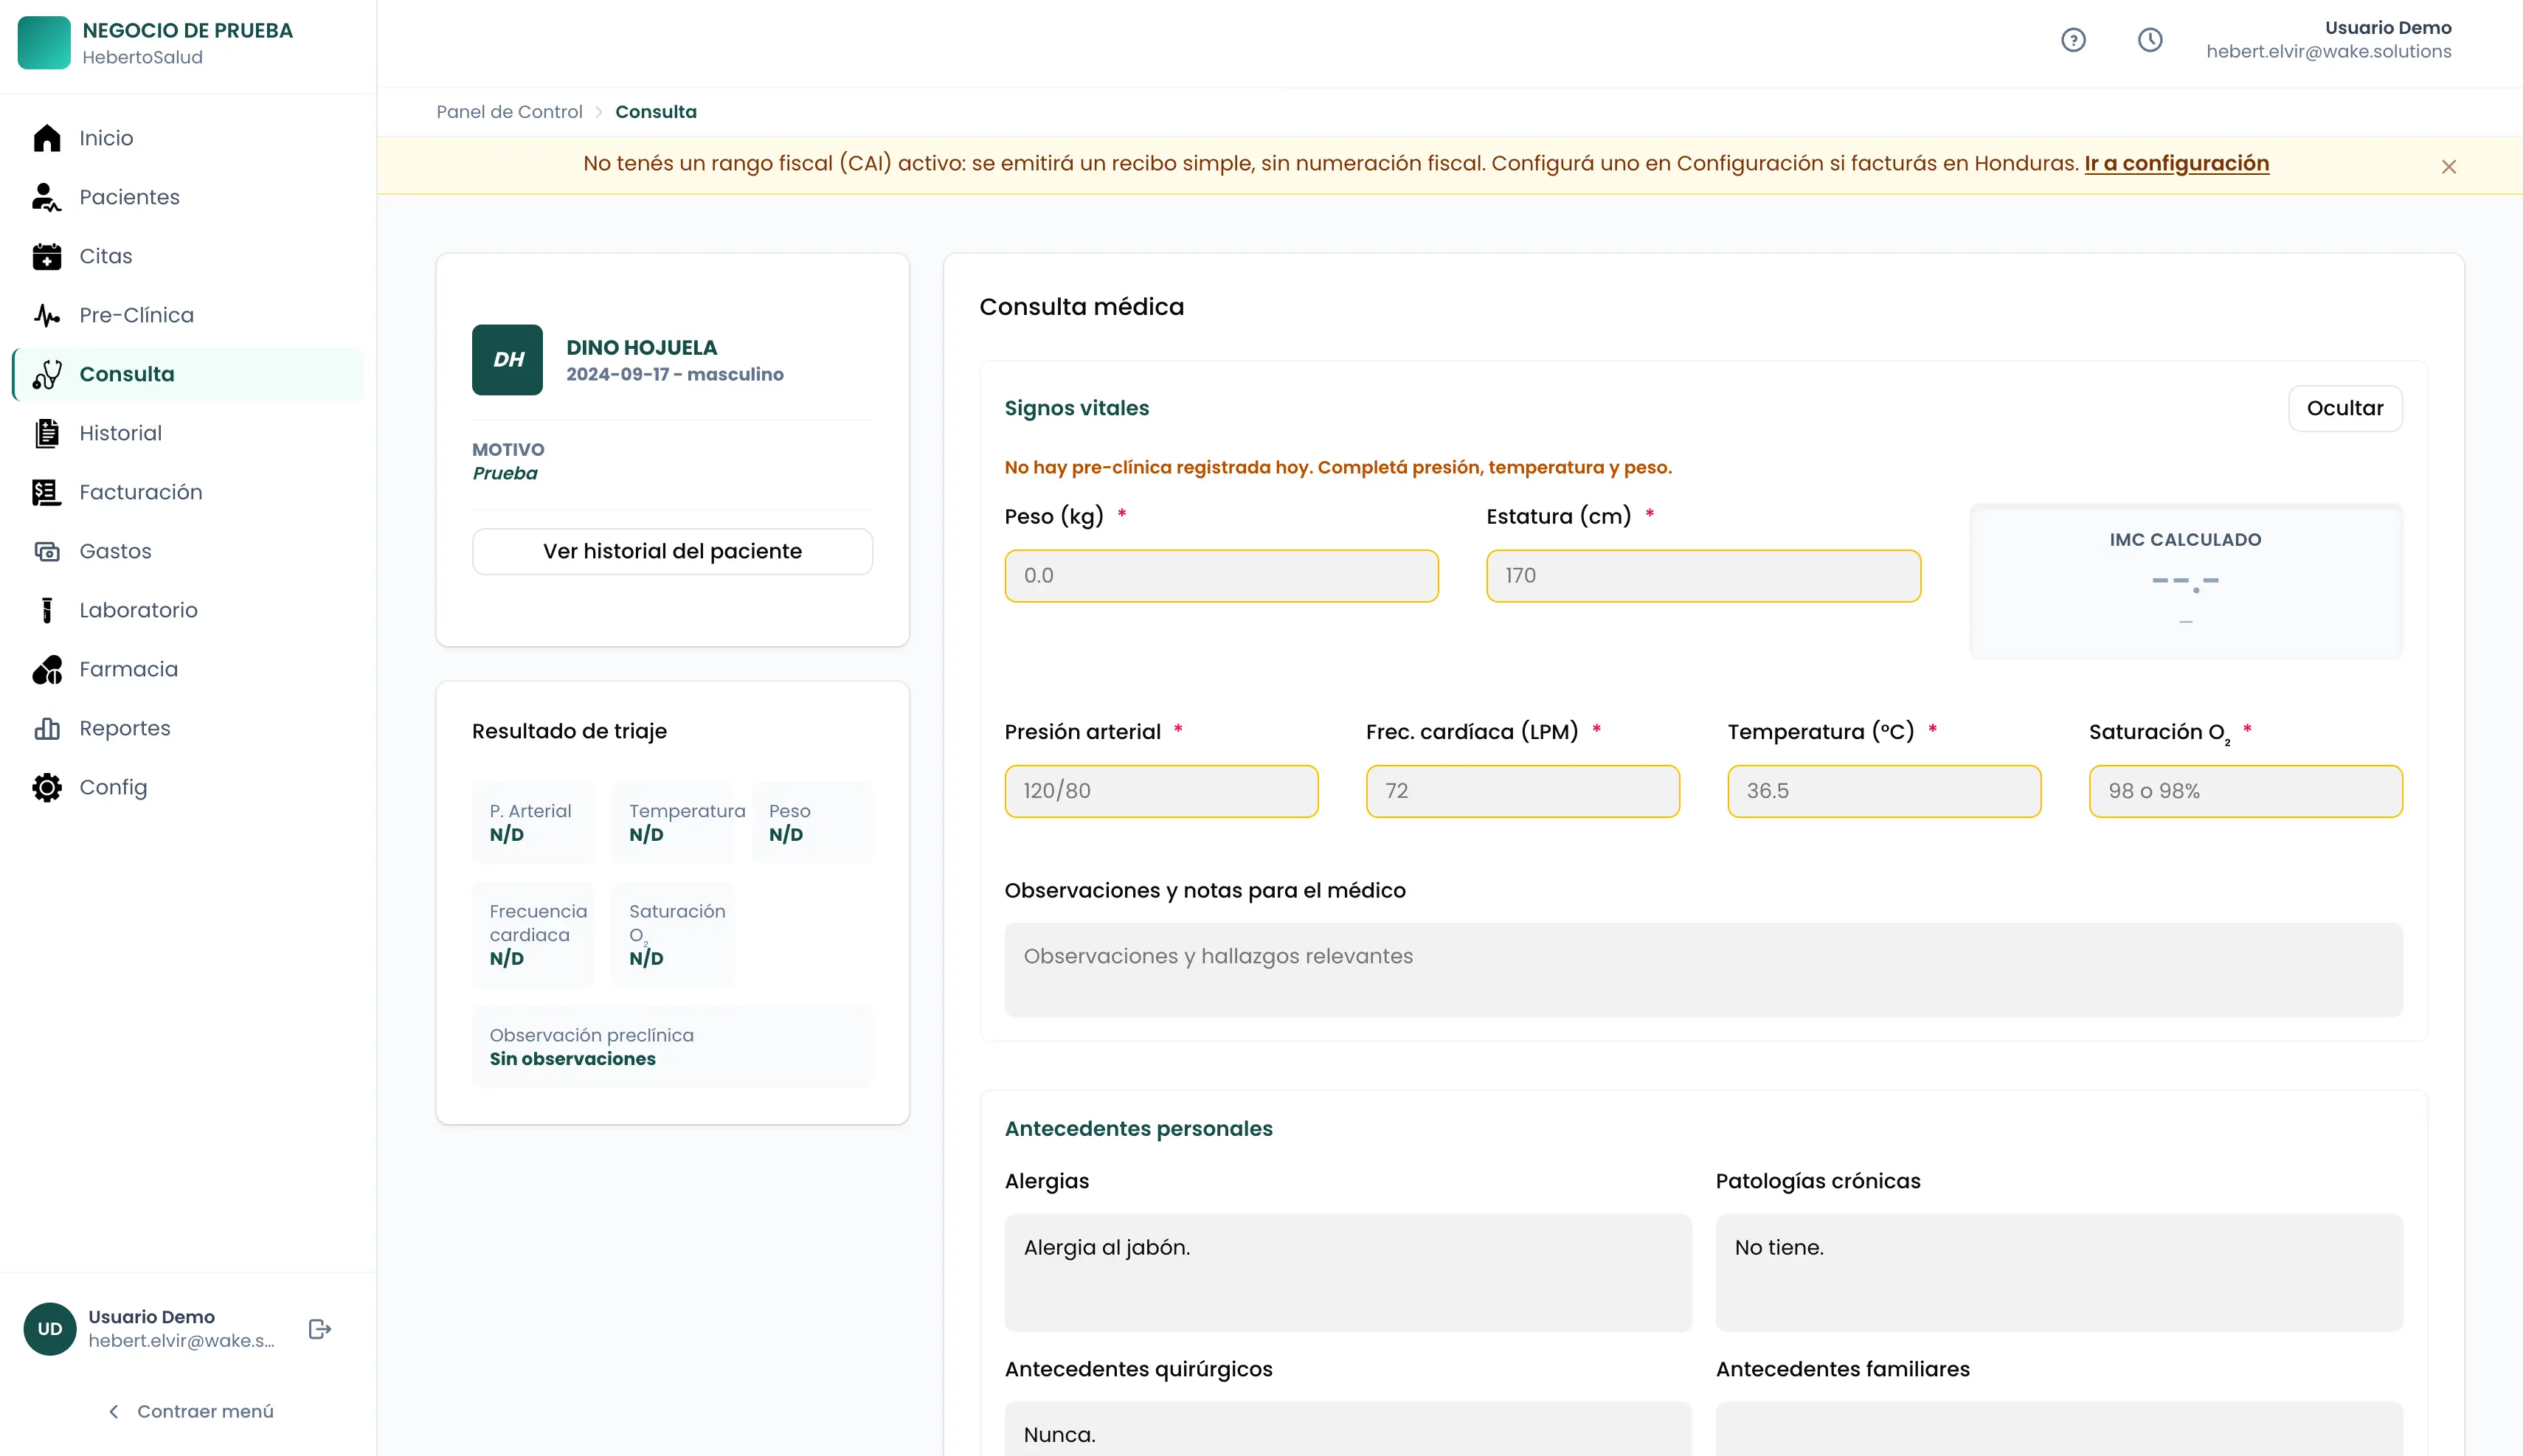Click Panel de Control breadcrumb
Screen dimensions: 2523x1456
click(x=509, y=112)
